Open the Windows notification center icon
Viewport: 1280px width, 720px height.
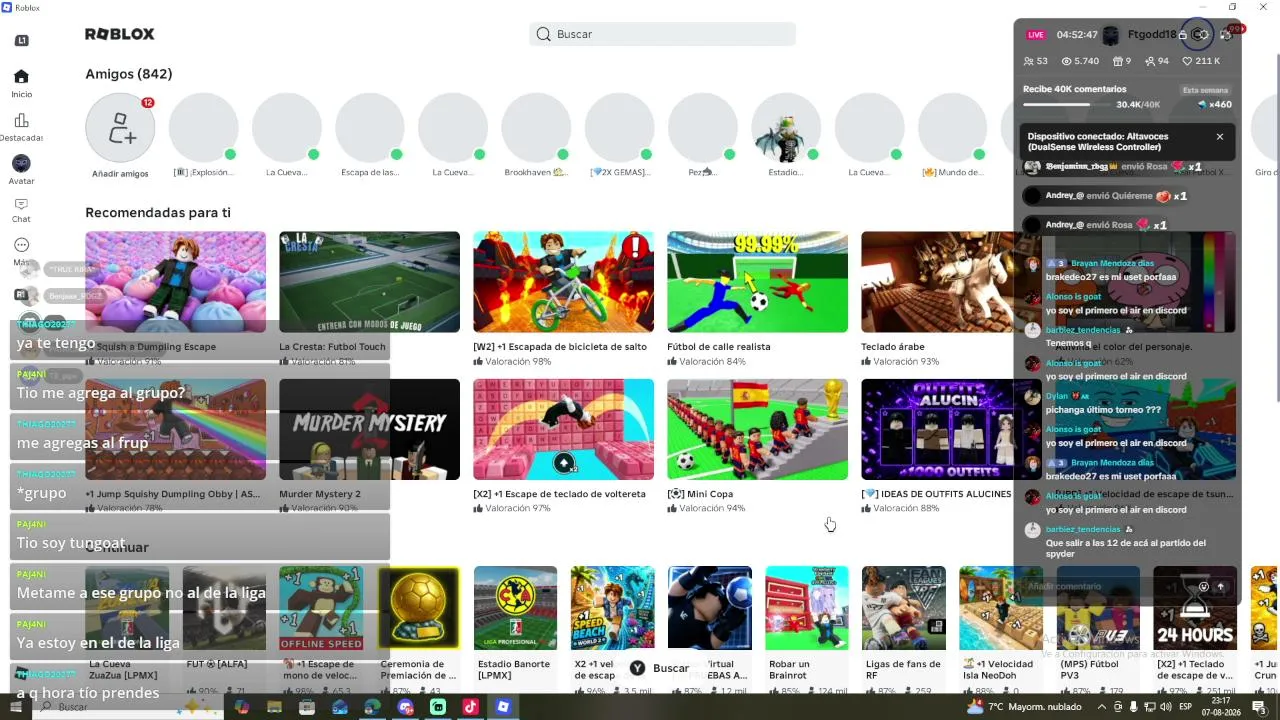point(1259,707)
